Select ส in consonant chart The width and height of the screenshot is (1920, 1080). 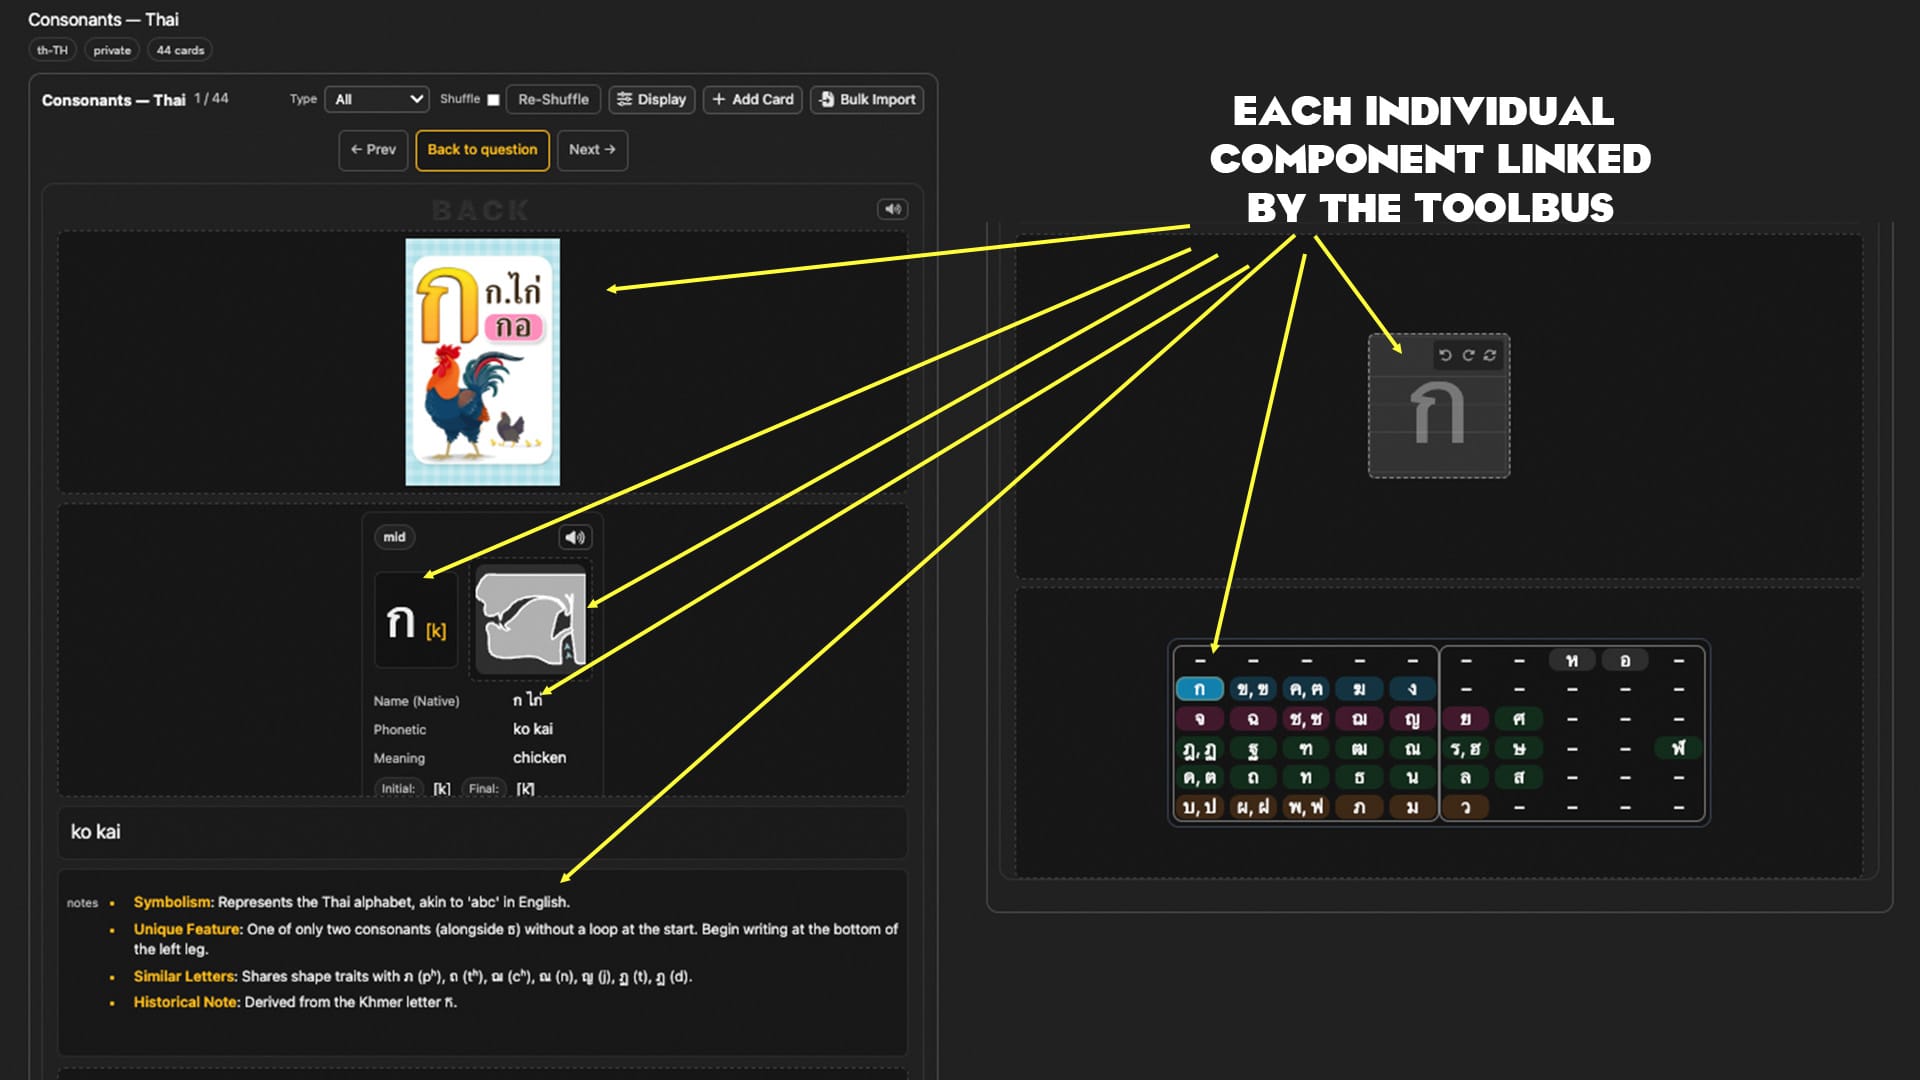(x=1519, y=777)
